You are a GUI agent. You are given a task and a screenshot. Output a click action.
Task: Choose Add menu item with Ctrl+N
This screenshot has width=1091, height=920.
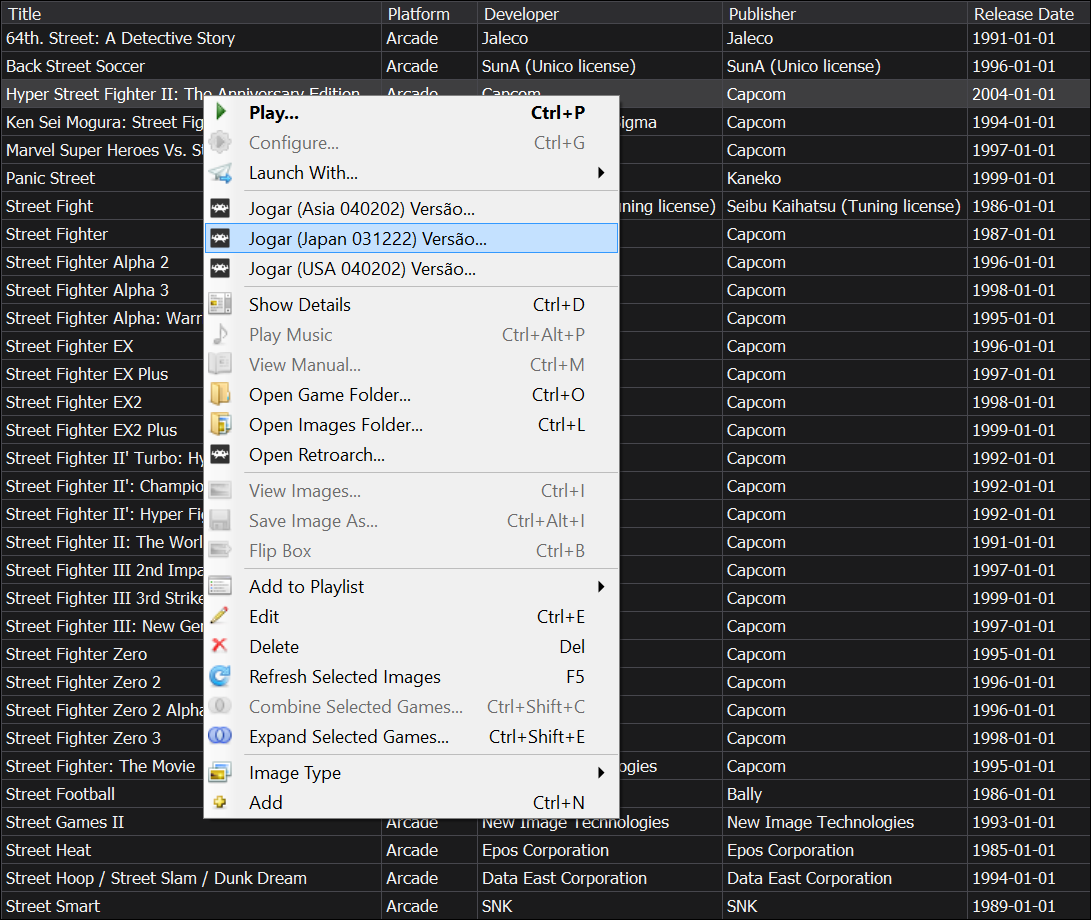point(411,802)
